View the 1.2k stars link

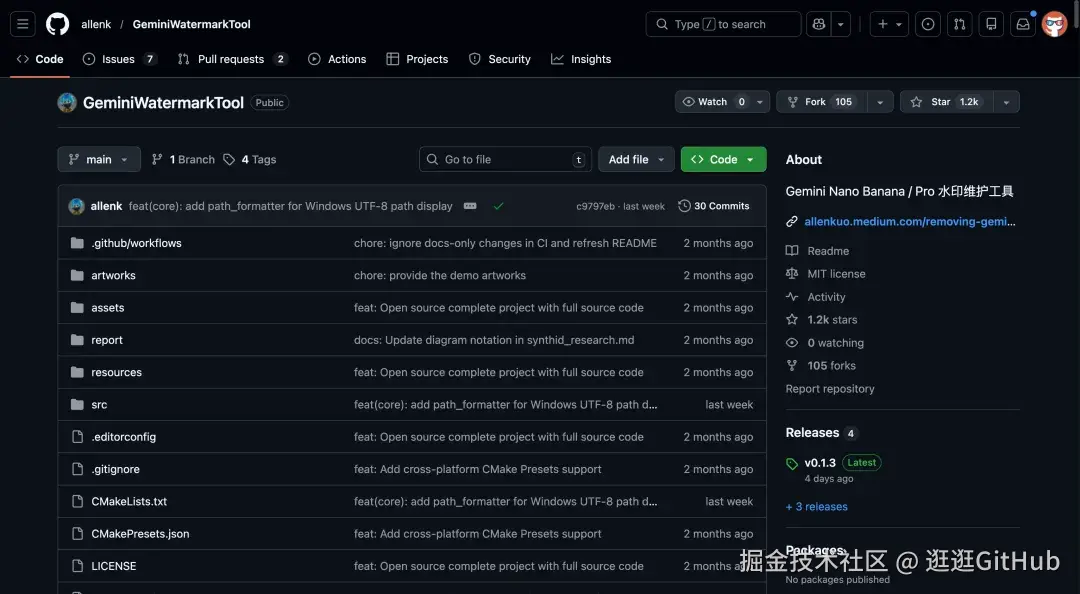[x=832, y=320]
